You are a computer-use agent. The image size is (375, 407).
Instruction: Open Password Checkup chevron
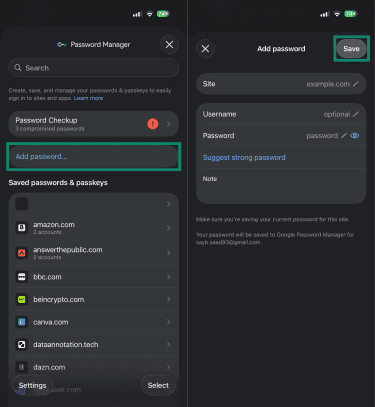click(168, 124)
